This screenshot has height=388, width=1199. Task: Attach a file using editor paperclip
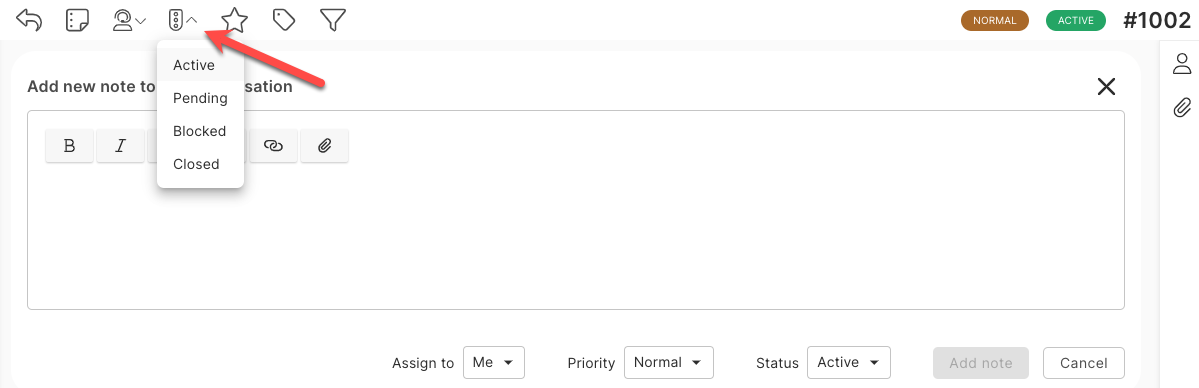[324, 145]
